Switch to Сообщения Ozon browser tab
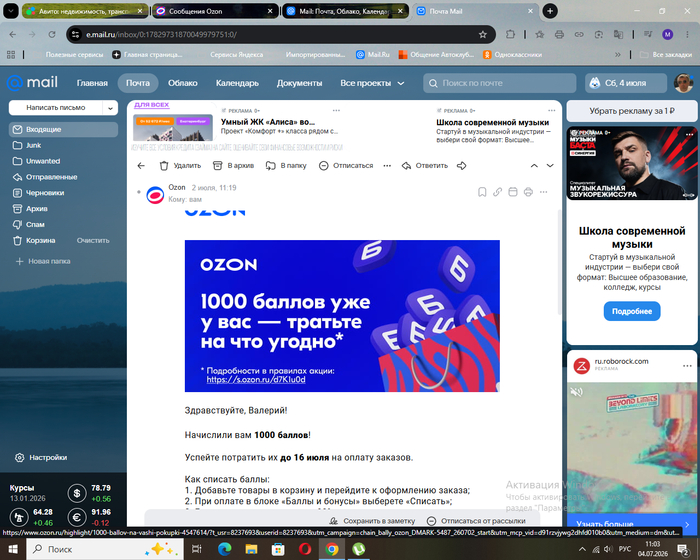700x560 pixels. point(216,11)
